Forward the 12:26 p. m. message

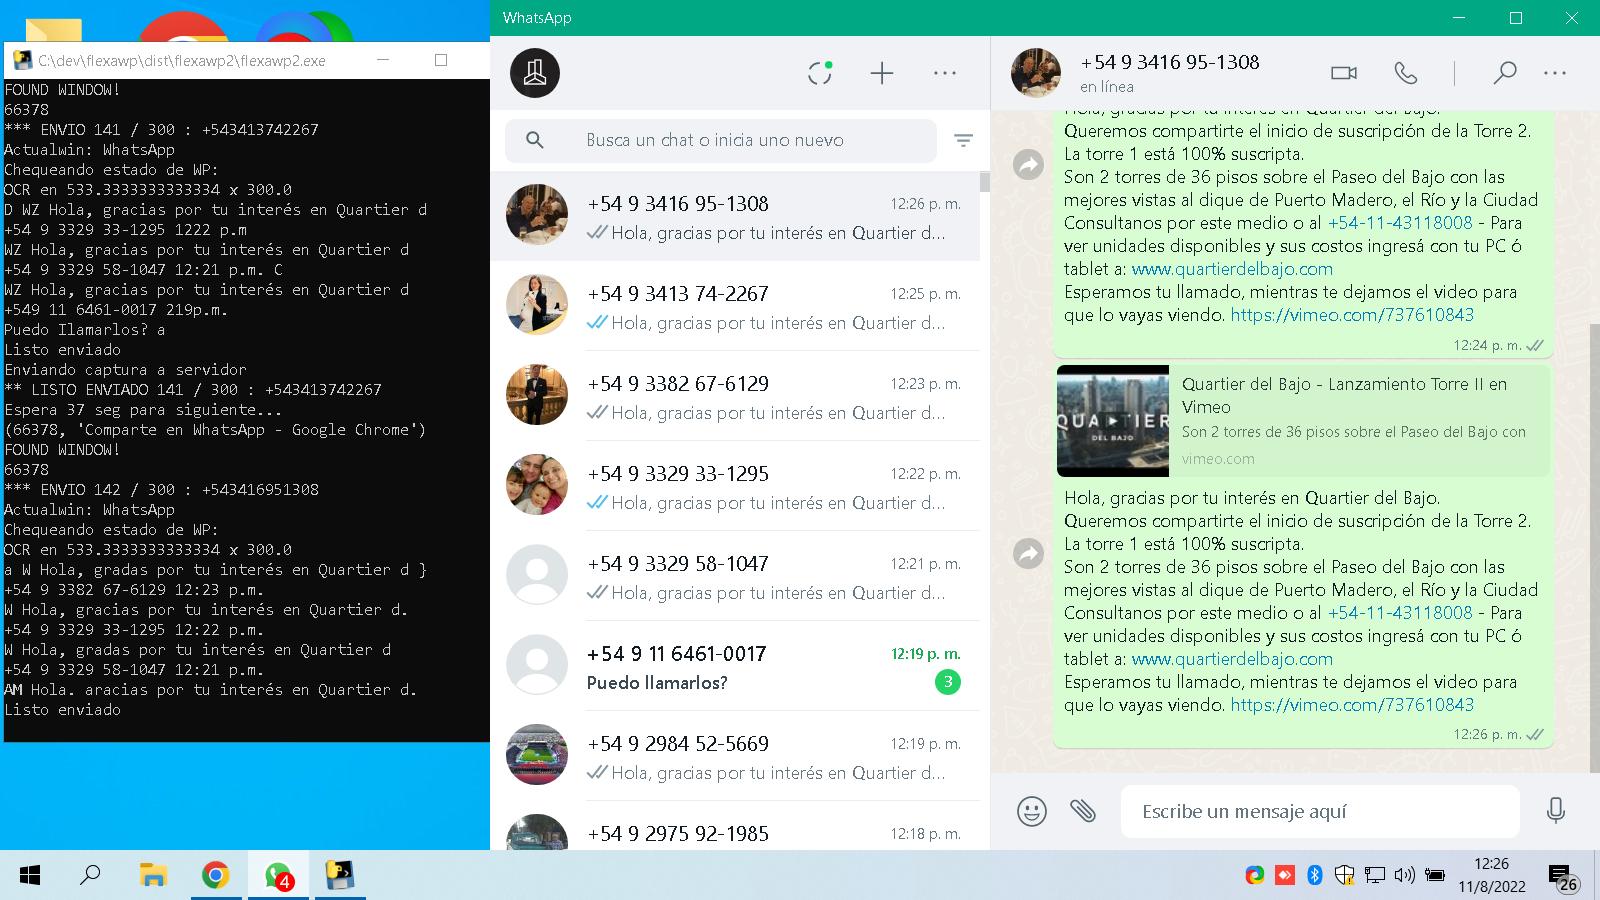(x=1028, y=553)
